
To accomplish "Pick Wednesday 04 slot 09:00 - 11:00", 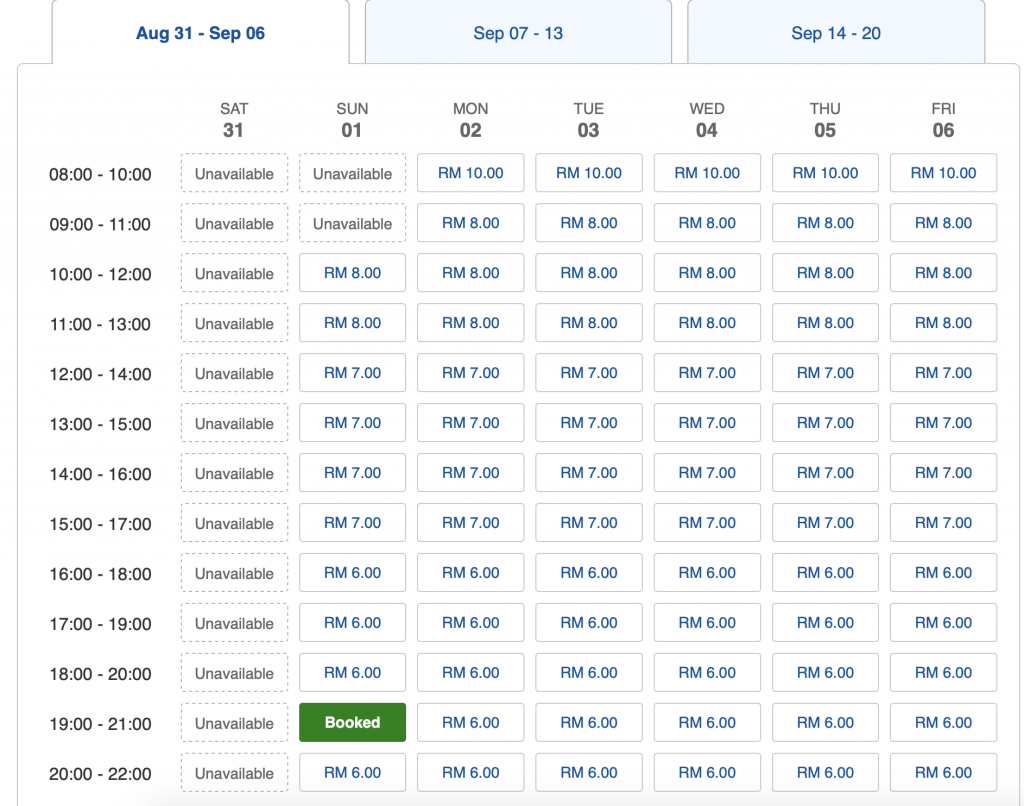I will tap(707, 223).
